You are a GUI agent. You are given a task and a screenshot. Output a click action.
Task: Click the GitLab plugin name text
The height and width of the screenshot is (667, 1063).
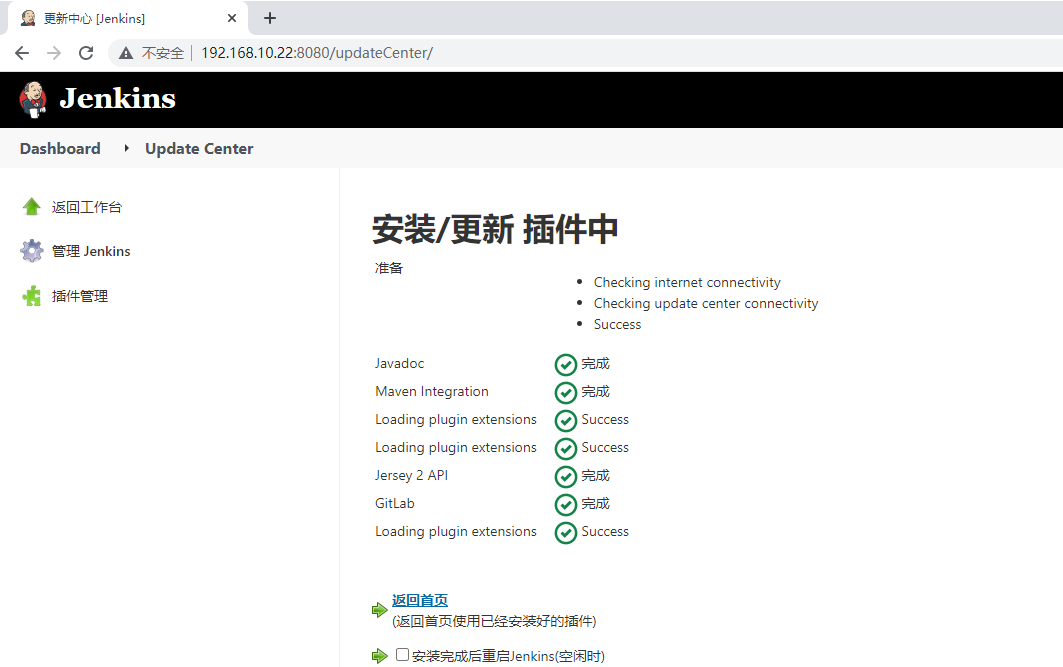click(x=395, y=503)
